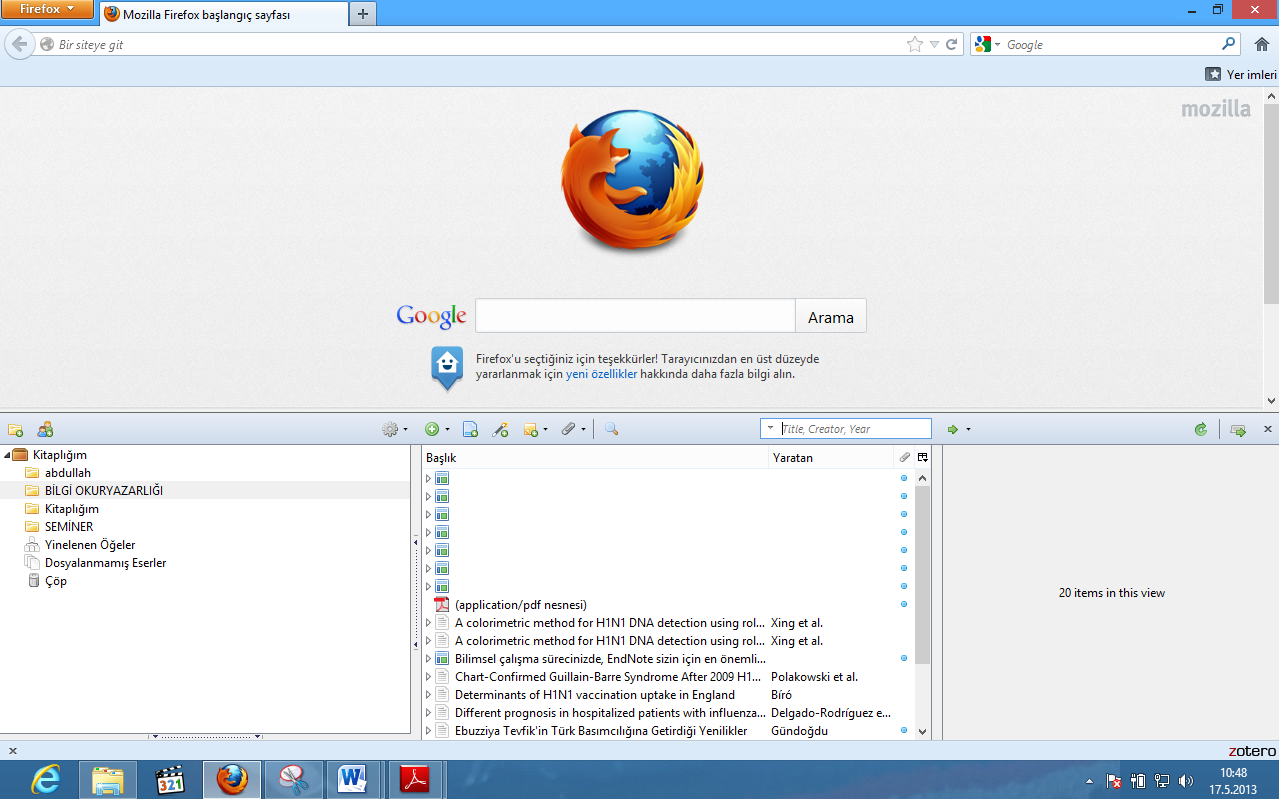
Task: Go to the Firefox home page
Action: 1261,45
